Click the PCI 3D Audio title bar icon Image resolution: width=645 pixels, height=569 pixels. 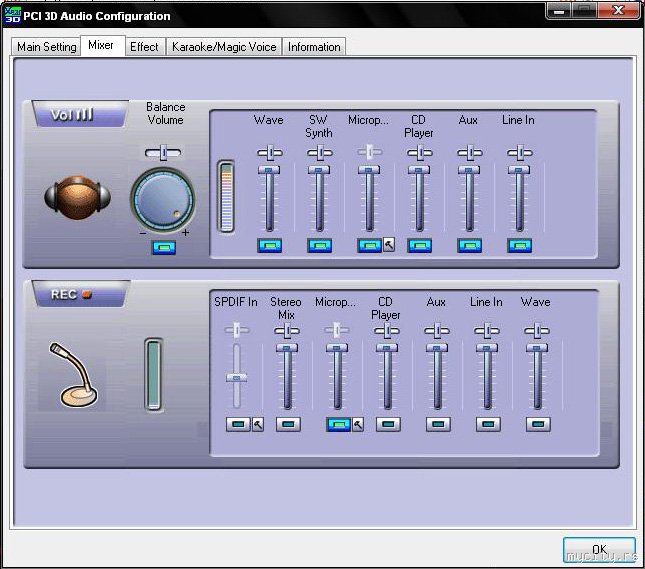pyautogui.click(x=13, y=15)
